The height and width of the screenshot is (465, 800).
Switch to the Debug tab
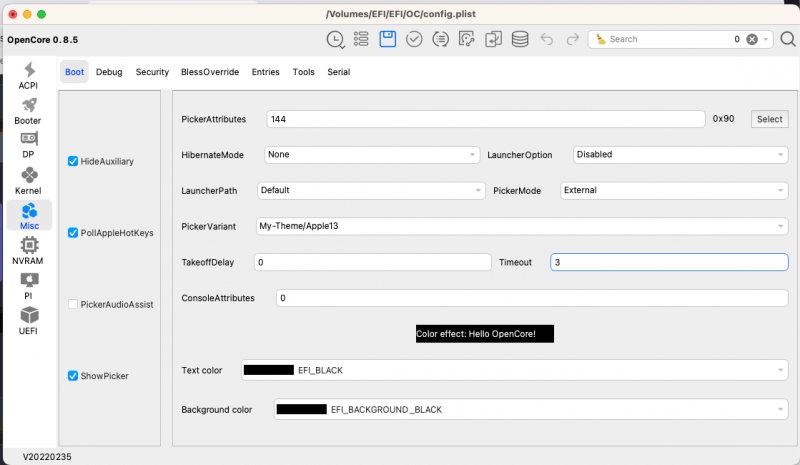[109, 72]
